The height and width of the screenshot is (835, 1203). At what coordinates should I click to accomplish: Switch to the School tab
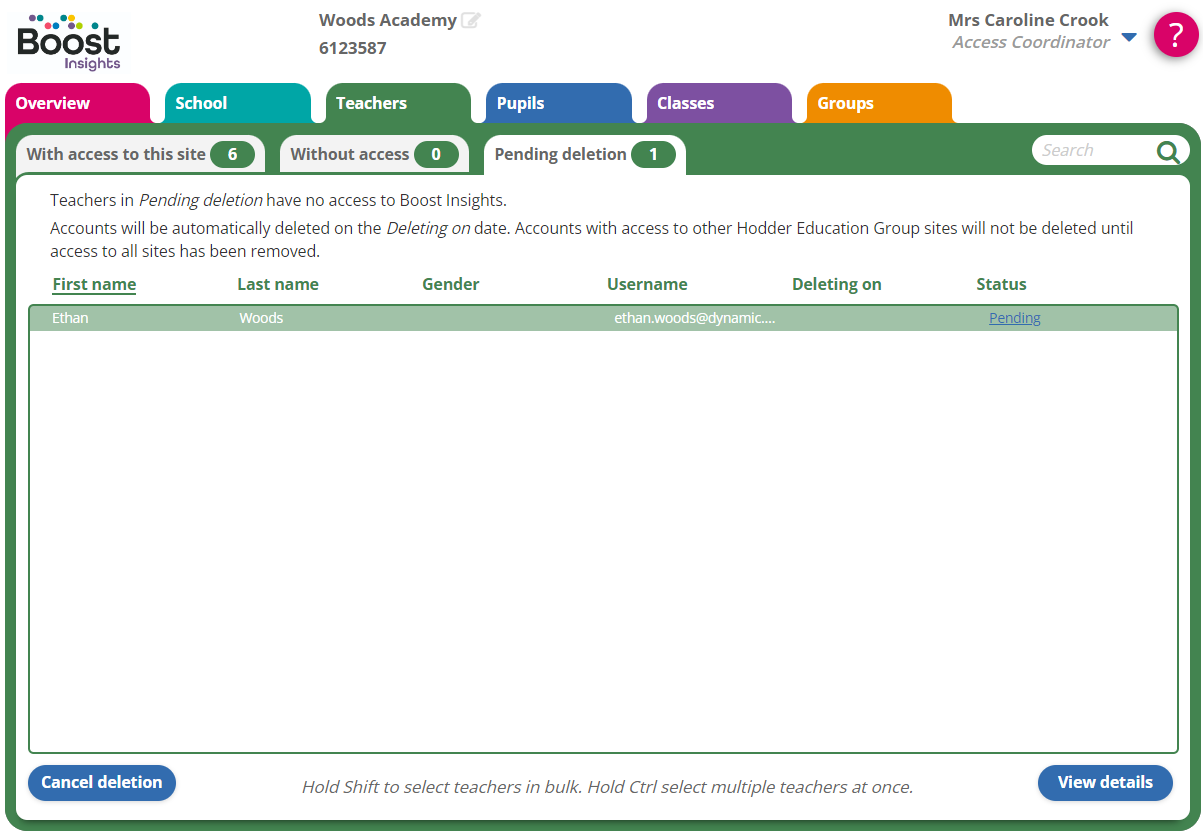pyautogui.click(x=201, y=103)
